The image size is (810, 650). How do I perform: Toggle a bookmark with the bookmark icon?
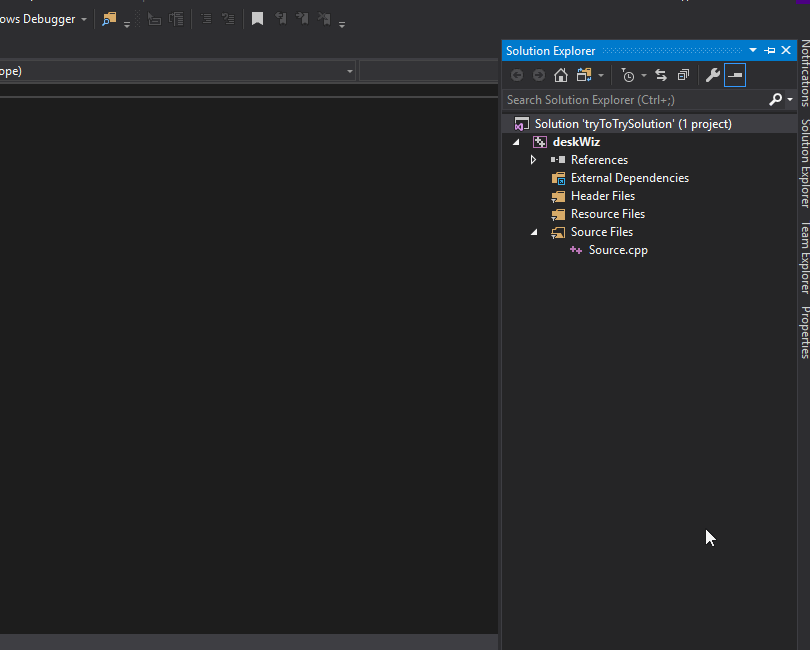coord(257,19)
